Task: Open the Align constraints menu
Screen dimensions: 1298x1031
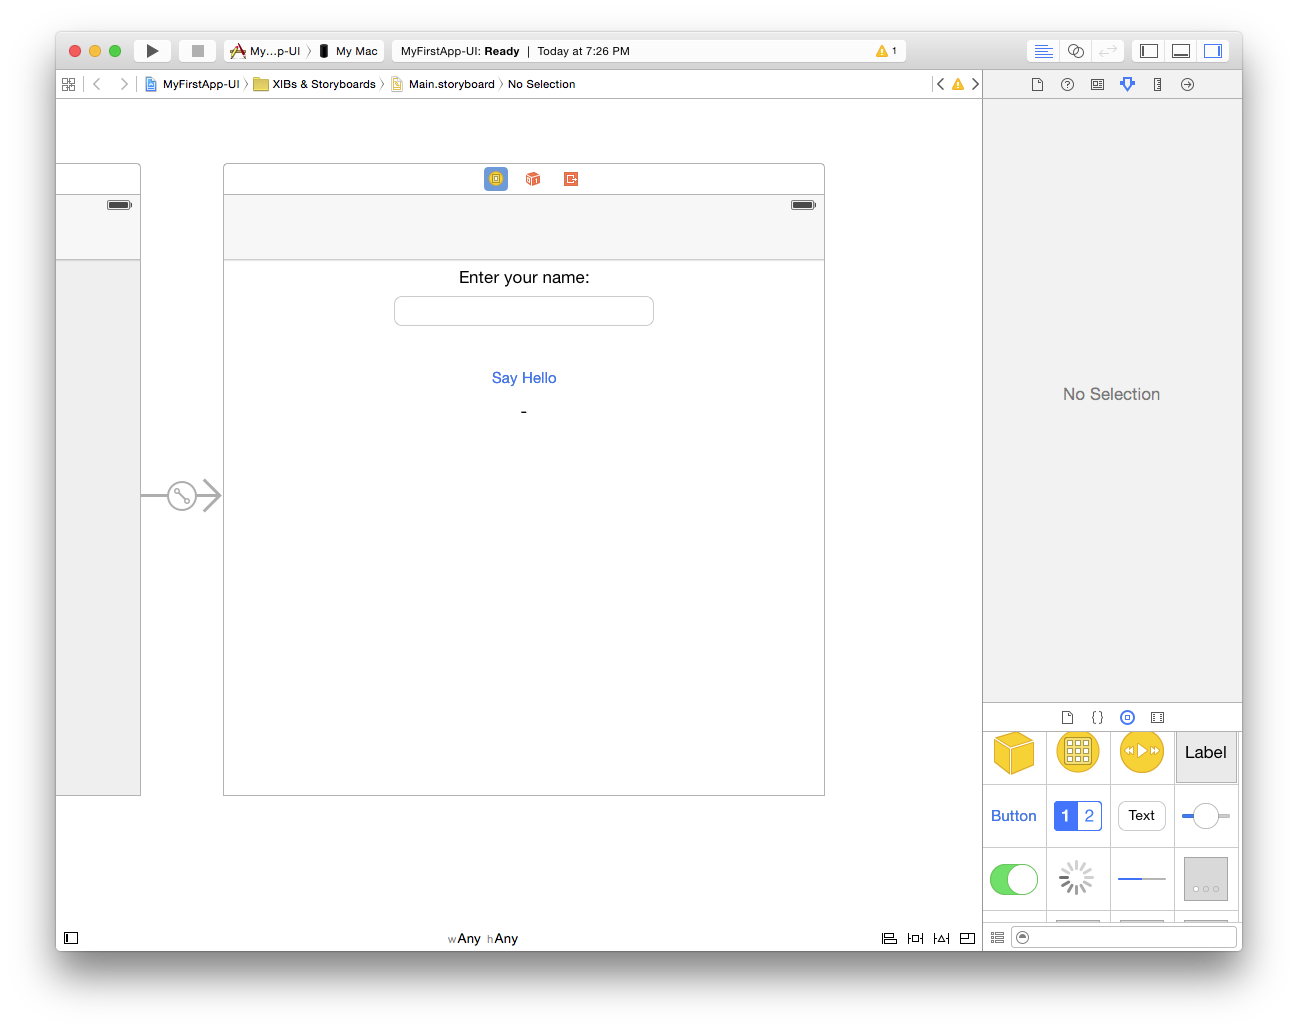Action: (889, 938)
